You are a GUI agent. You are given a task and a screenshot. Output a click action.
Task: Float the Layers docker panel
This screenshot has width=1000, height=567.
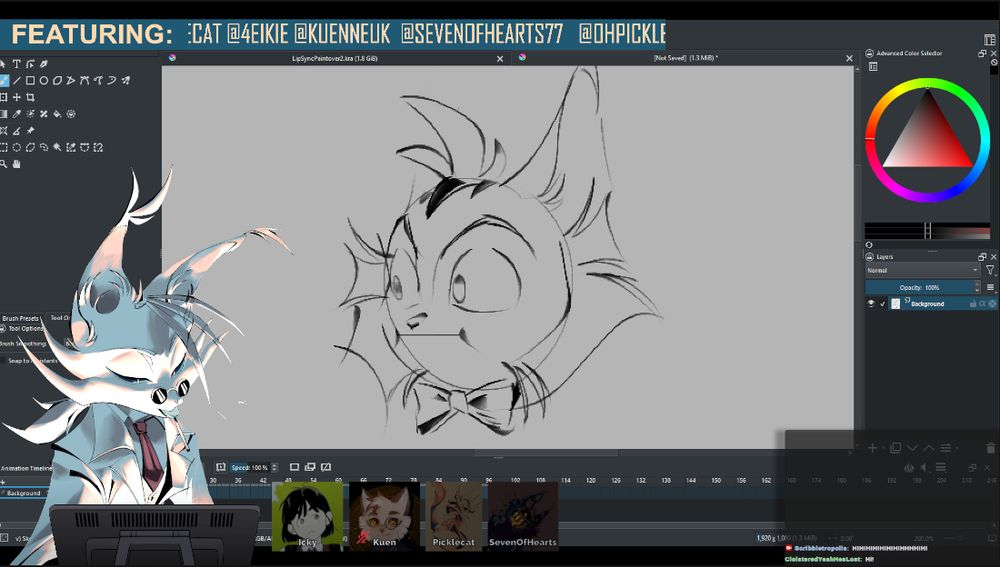(x=982, y=256)
